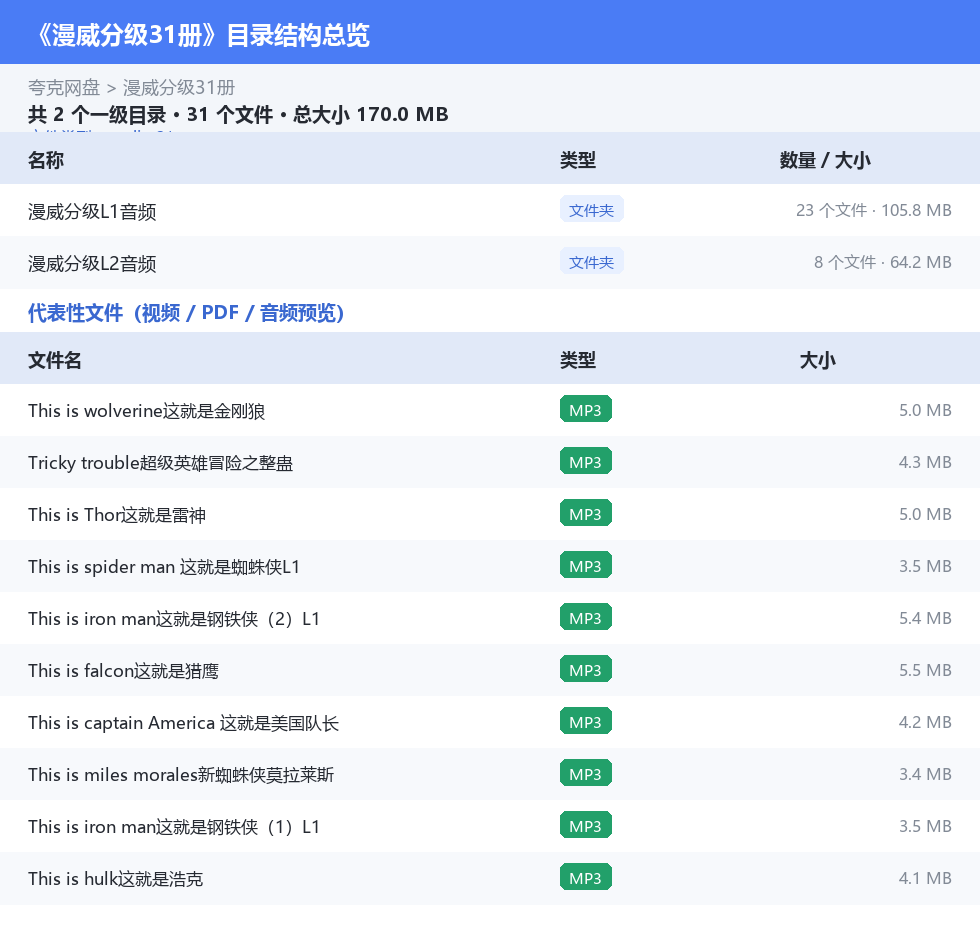Click the 5.4 MB size value
The height and width of the screenshot is (936, 980).
pos(925,617)
